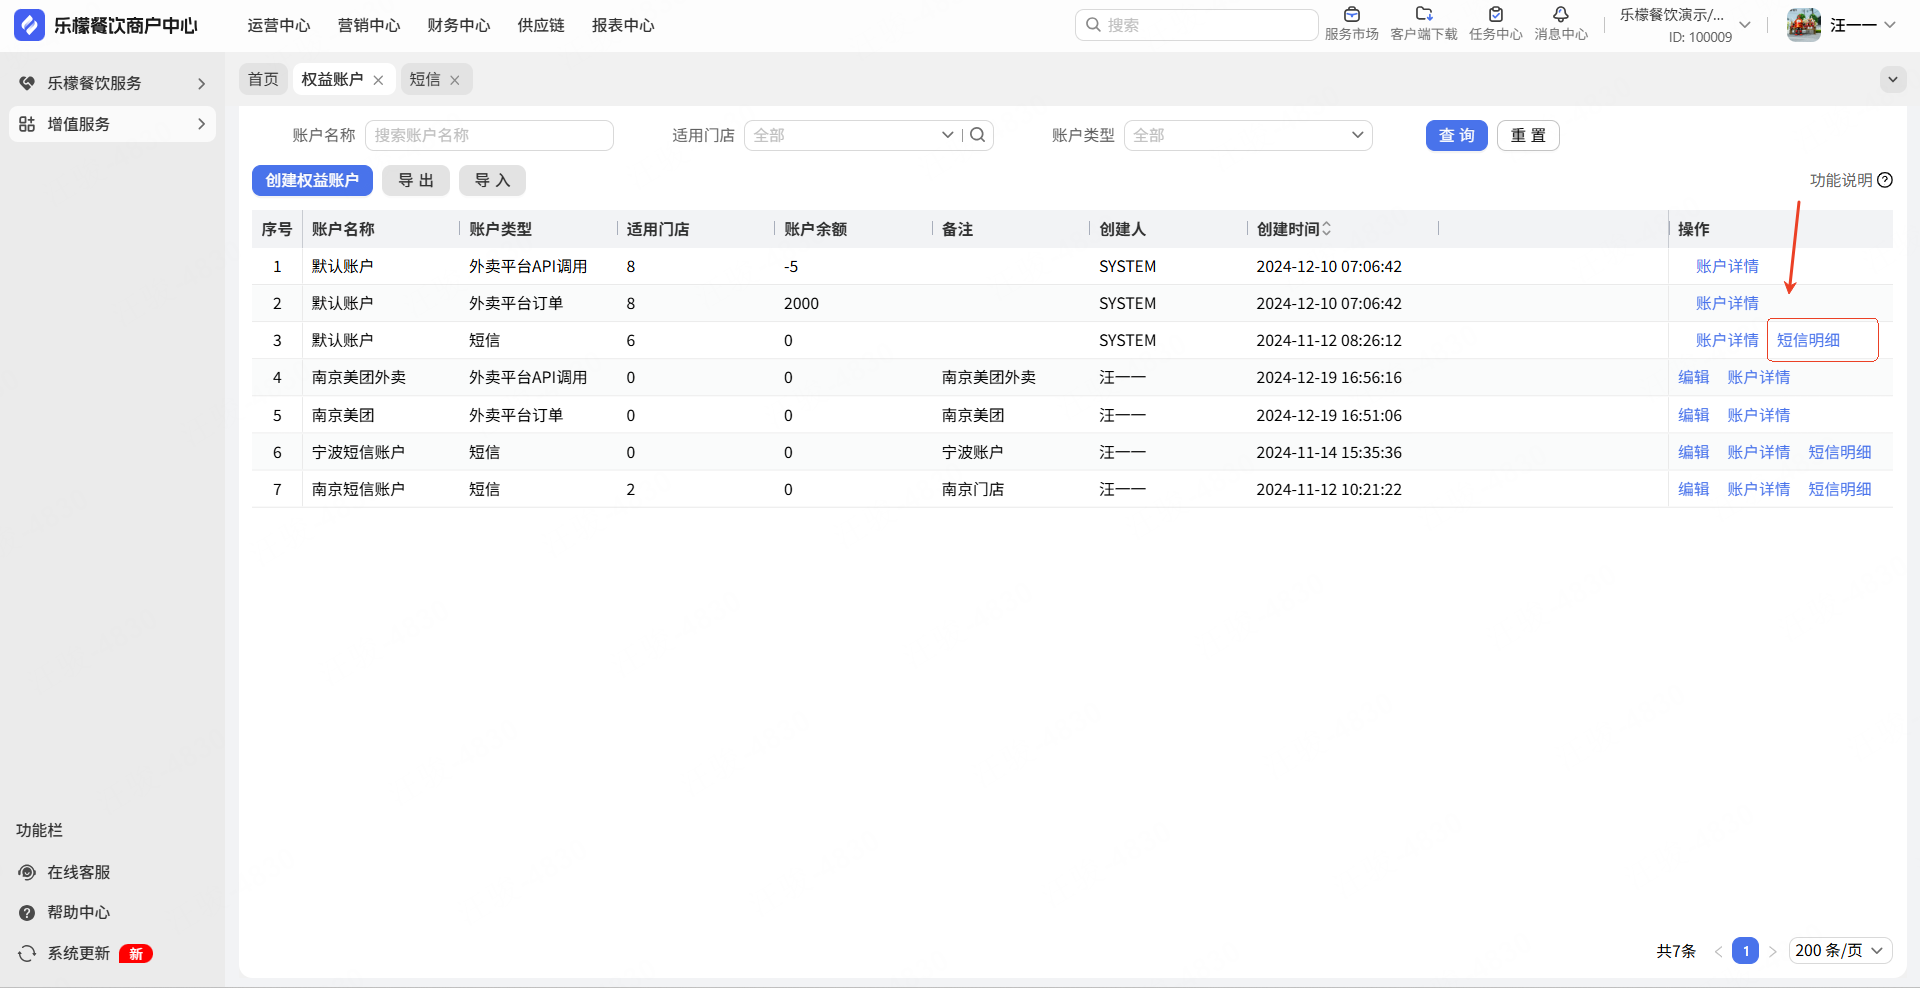Click the 查询 query button
The width and height of the screenshot is (1920, 988).
[x=1456, y=135]
